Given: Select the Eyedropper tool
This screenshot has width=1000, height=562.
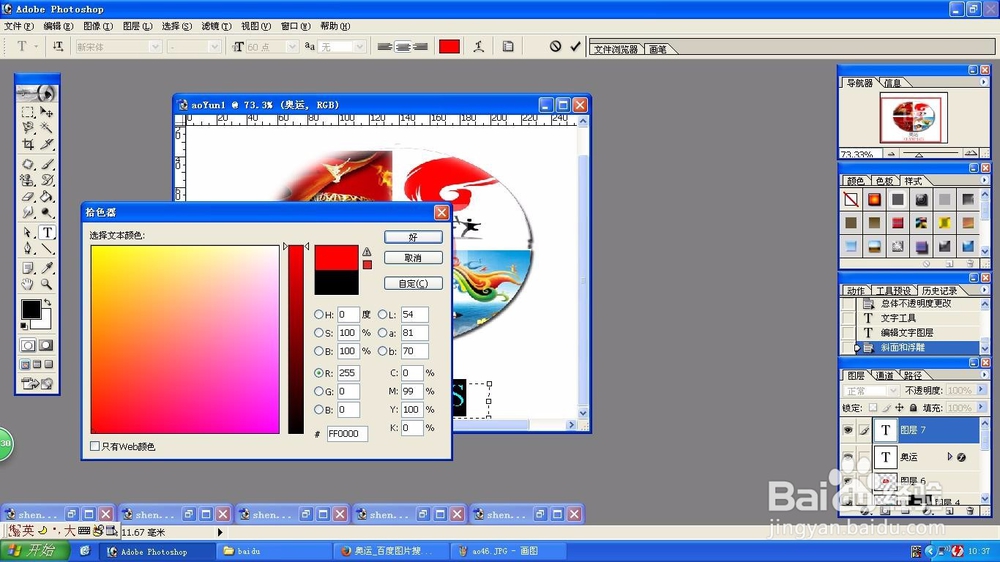Looking at the screenshot, I should pos(47,268).
